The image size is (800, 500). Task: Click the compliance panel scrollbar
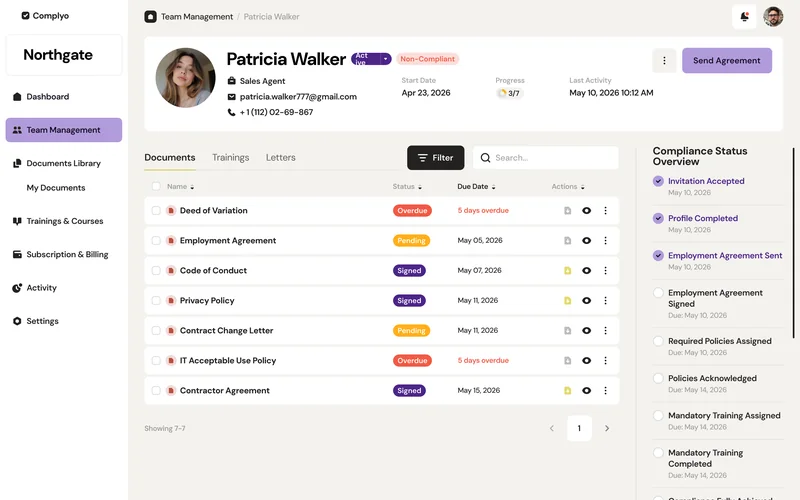point(793,243)
